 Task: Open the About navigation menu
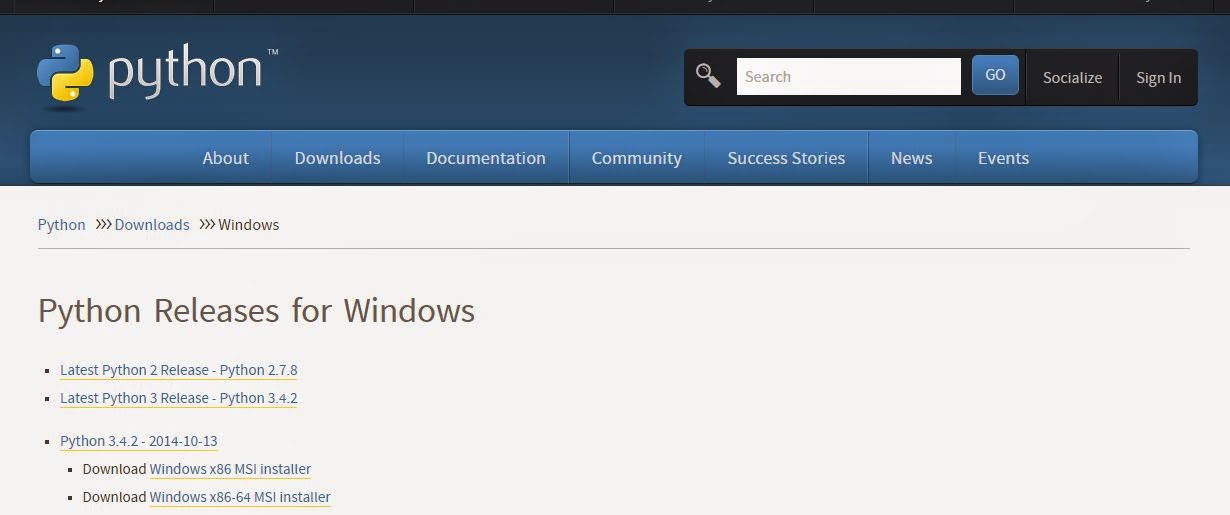225,158
